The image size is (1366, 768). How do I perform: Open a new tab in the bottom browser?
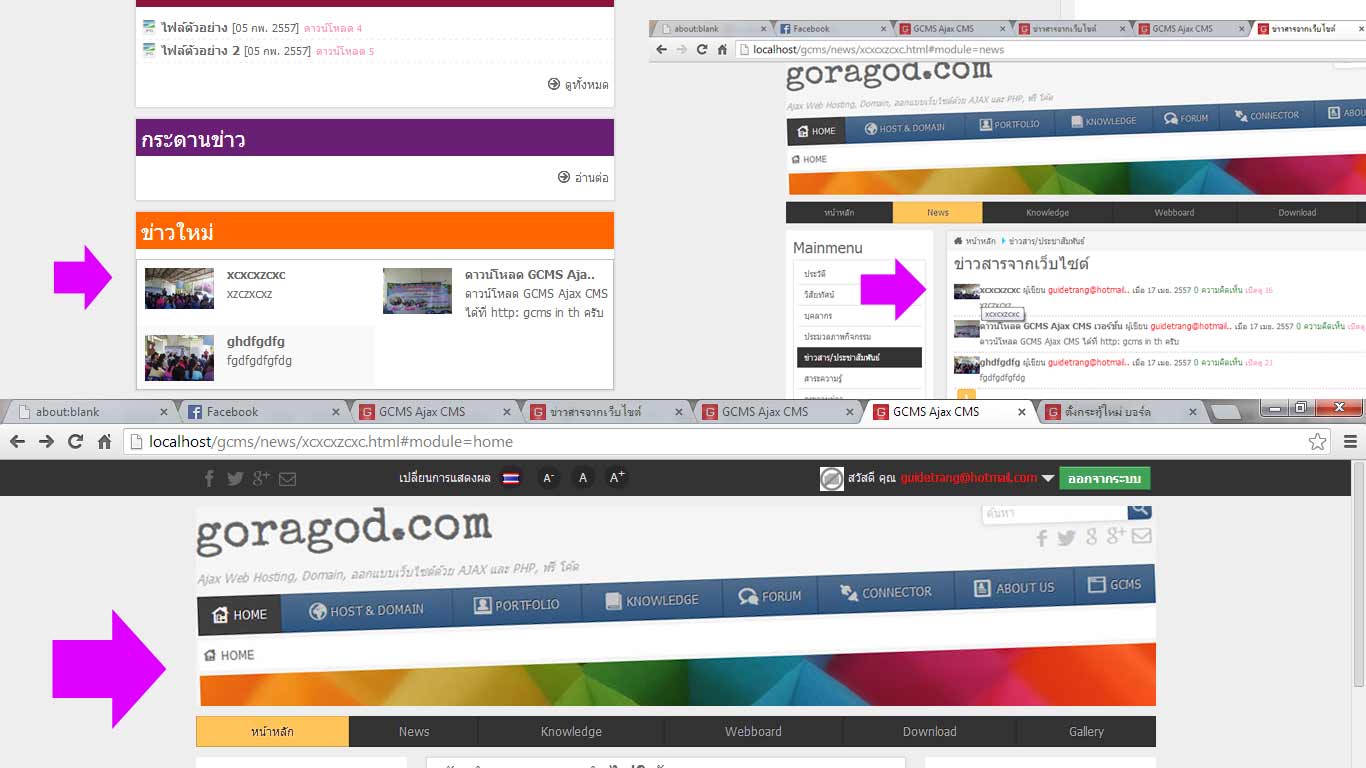(1224, 412)
